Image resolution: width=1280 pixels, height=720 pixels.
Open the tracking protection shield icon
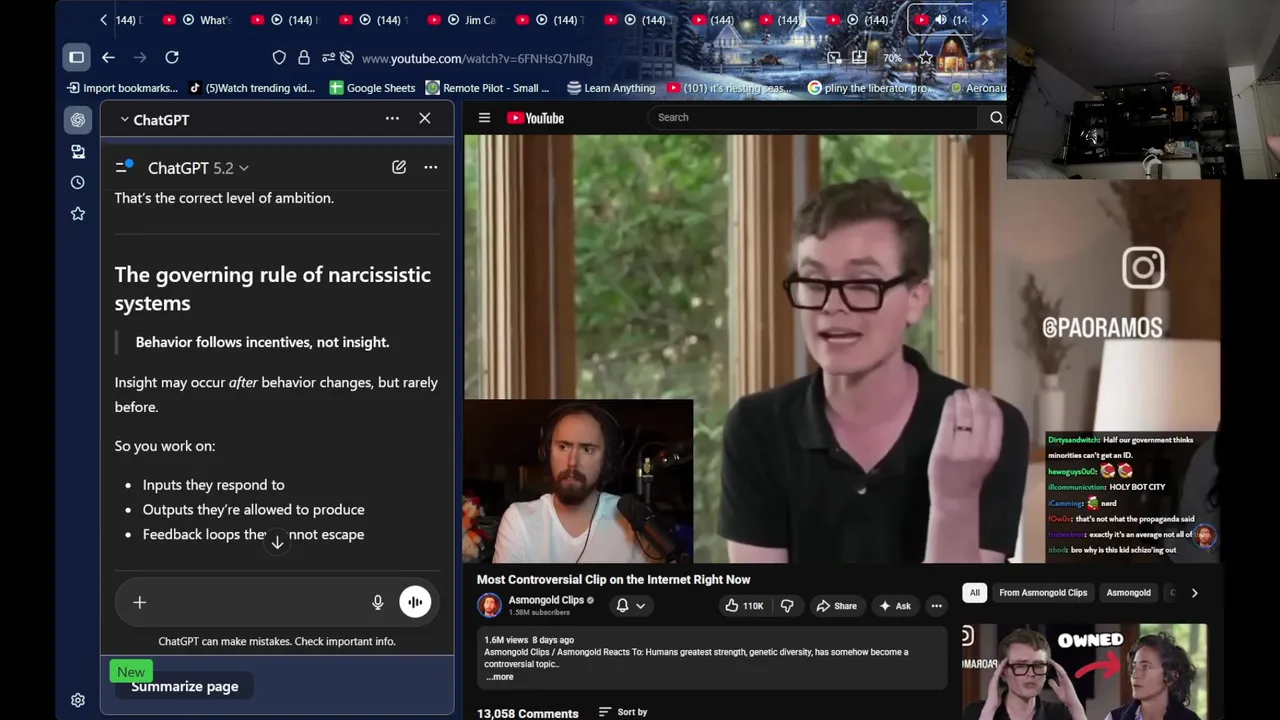pyautogui.click(x=279, y=58)
